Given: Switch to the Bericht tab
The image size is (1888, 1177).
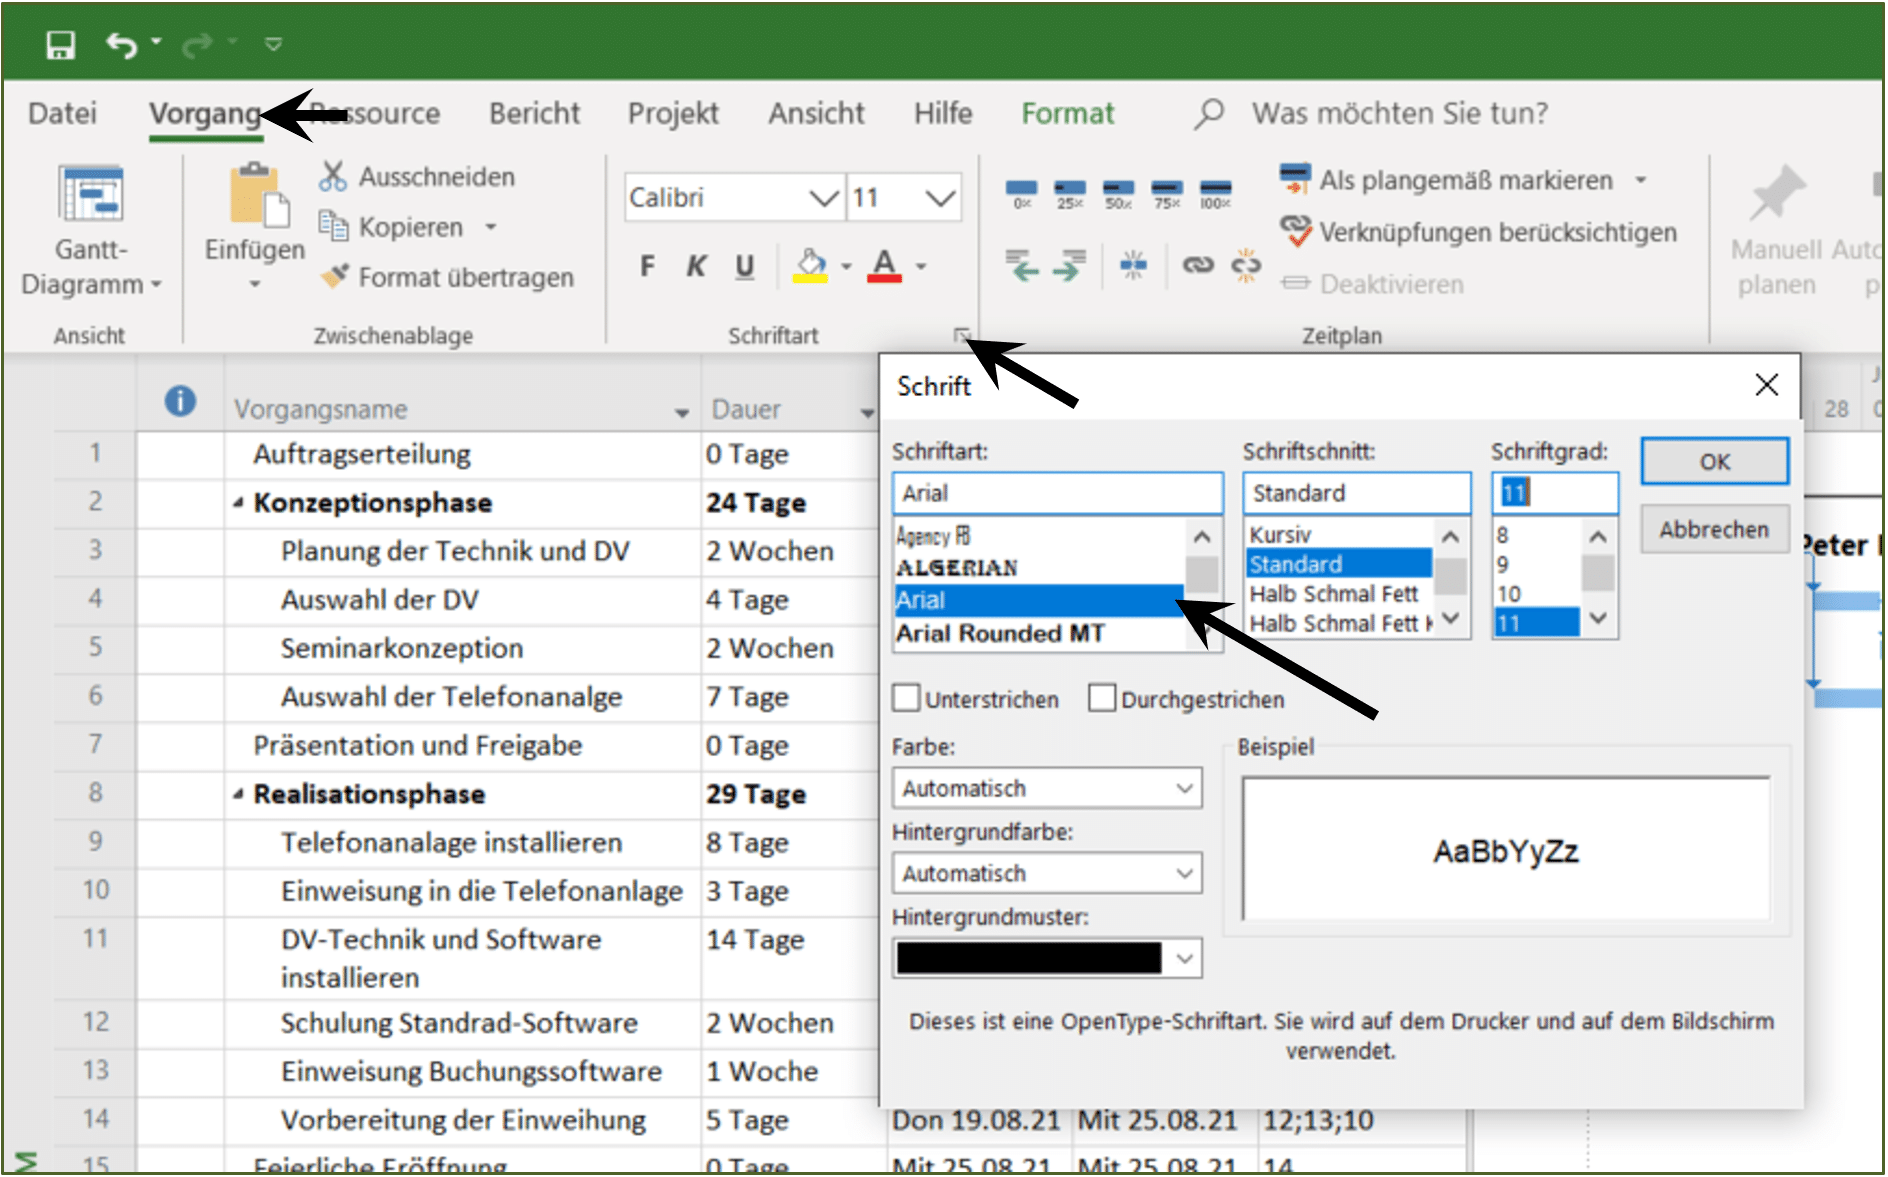Looking at the screenshot, I should point(534,113).
